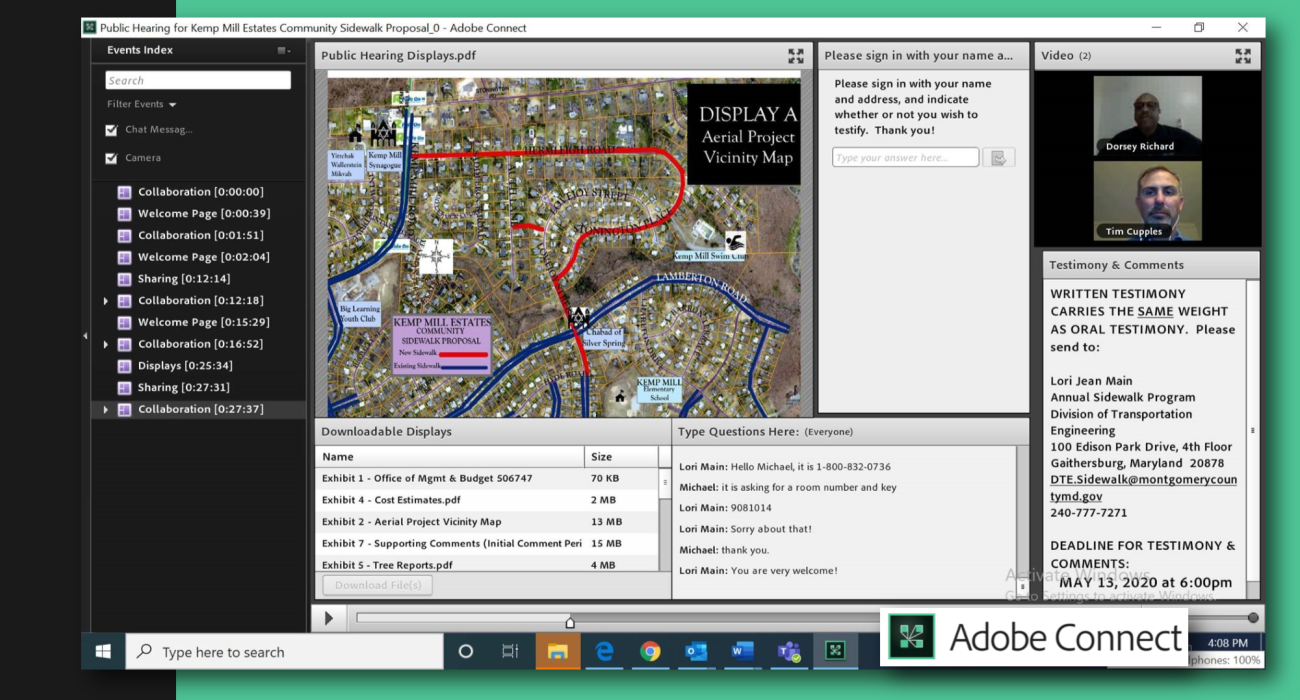Click the playback seek bar position handle

pyautogui.click(x=570, y=621)
